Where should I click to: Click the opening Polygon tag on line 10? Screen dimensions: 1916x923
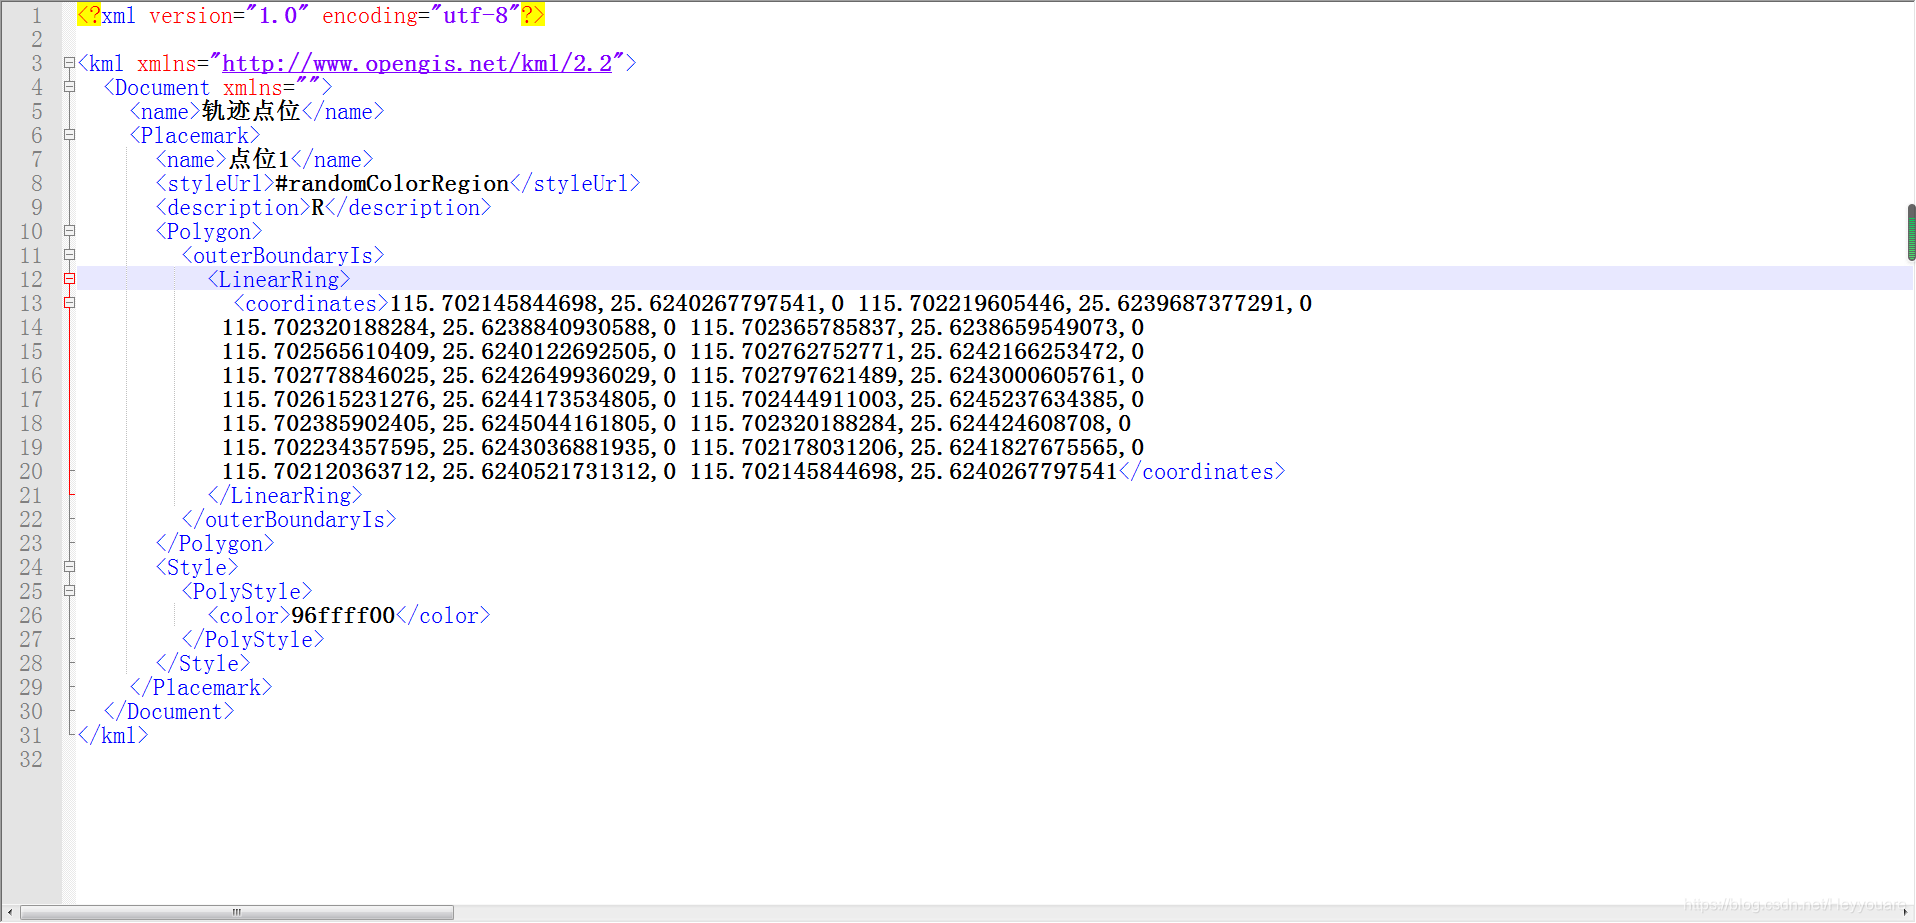click(x=209, y=232)
